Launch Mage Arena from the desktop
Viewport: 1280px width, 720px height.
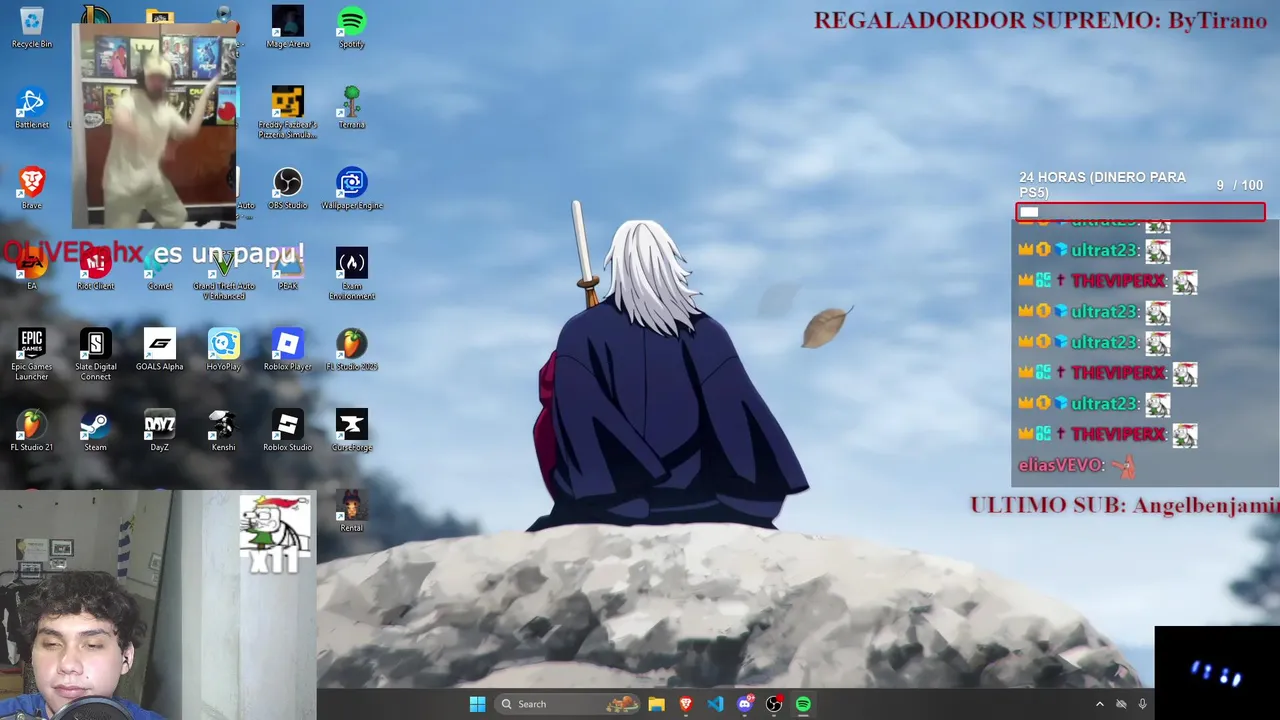(x=288, y=27)
